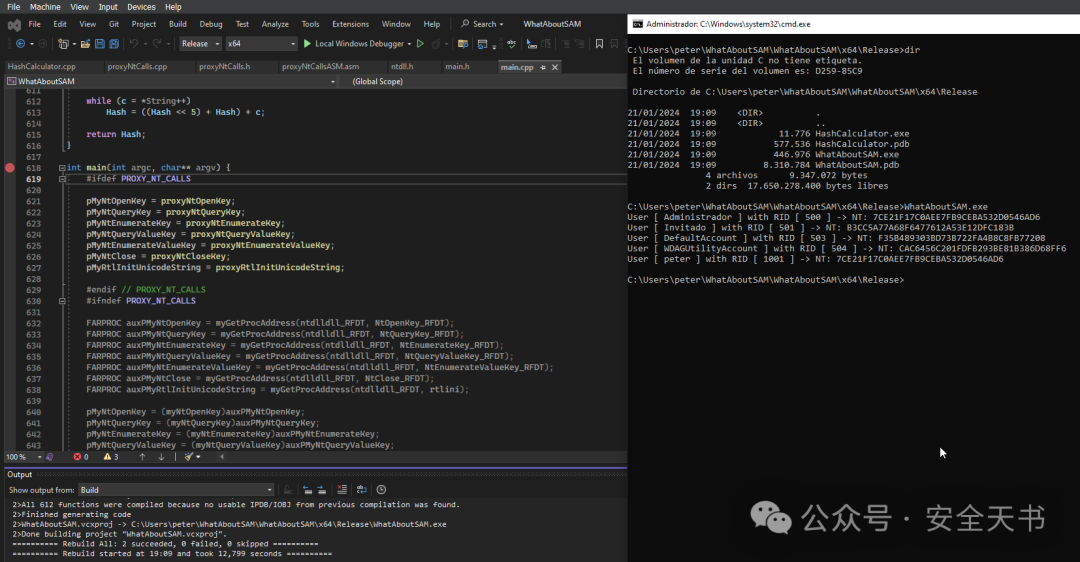Click the Find in Files folder icon
The width and height of the screenshot is (1080, 562).
463,43
